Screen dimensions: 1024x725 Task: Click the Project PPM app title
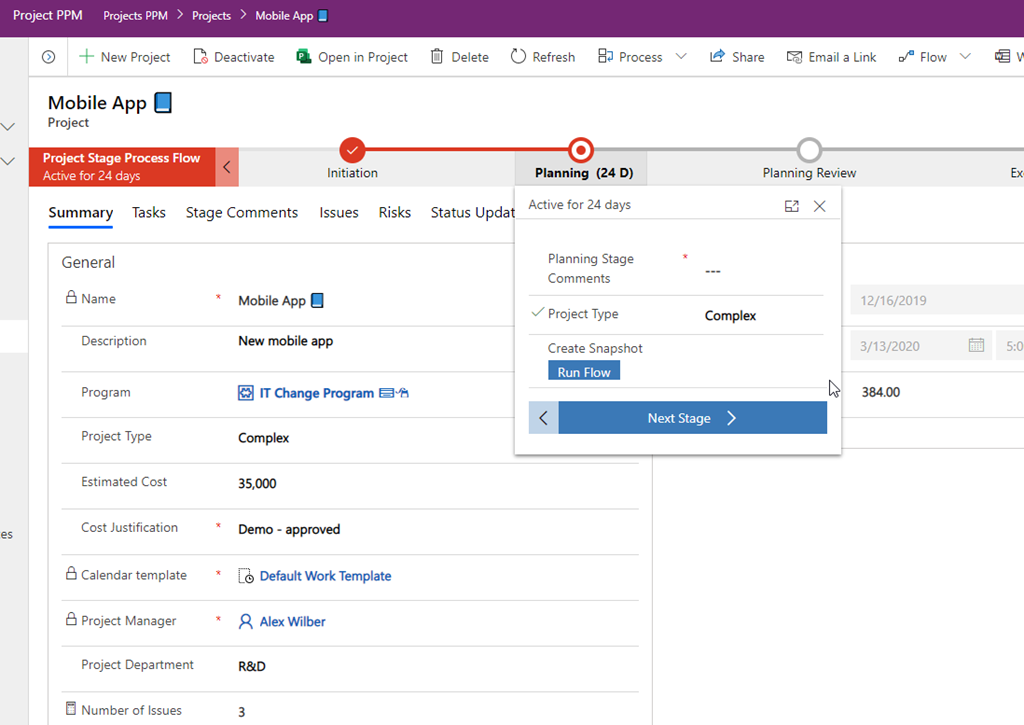click(48, 16)
